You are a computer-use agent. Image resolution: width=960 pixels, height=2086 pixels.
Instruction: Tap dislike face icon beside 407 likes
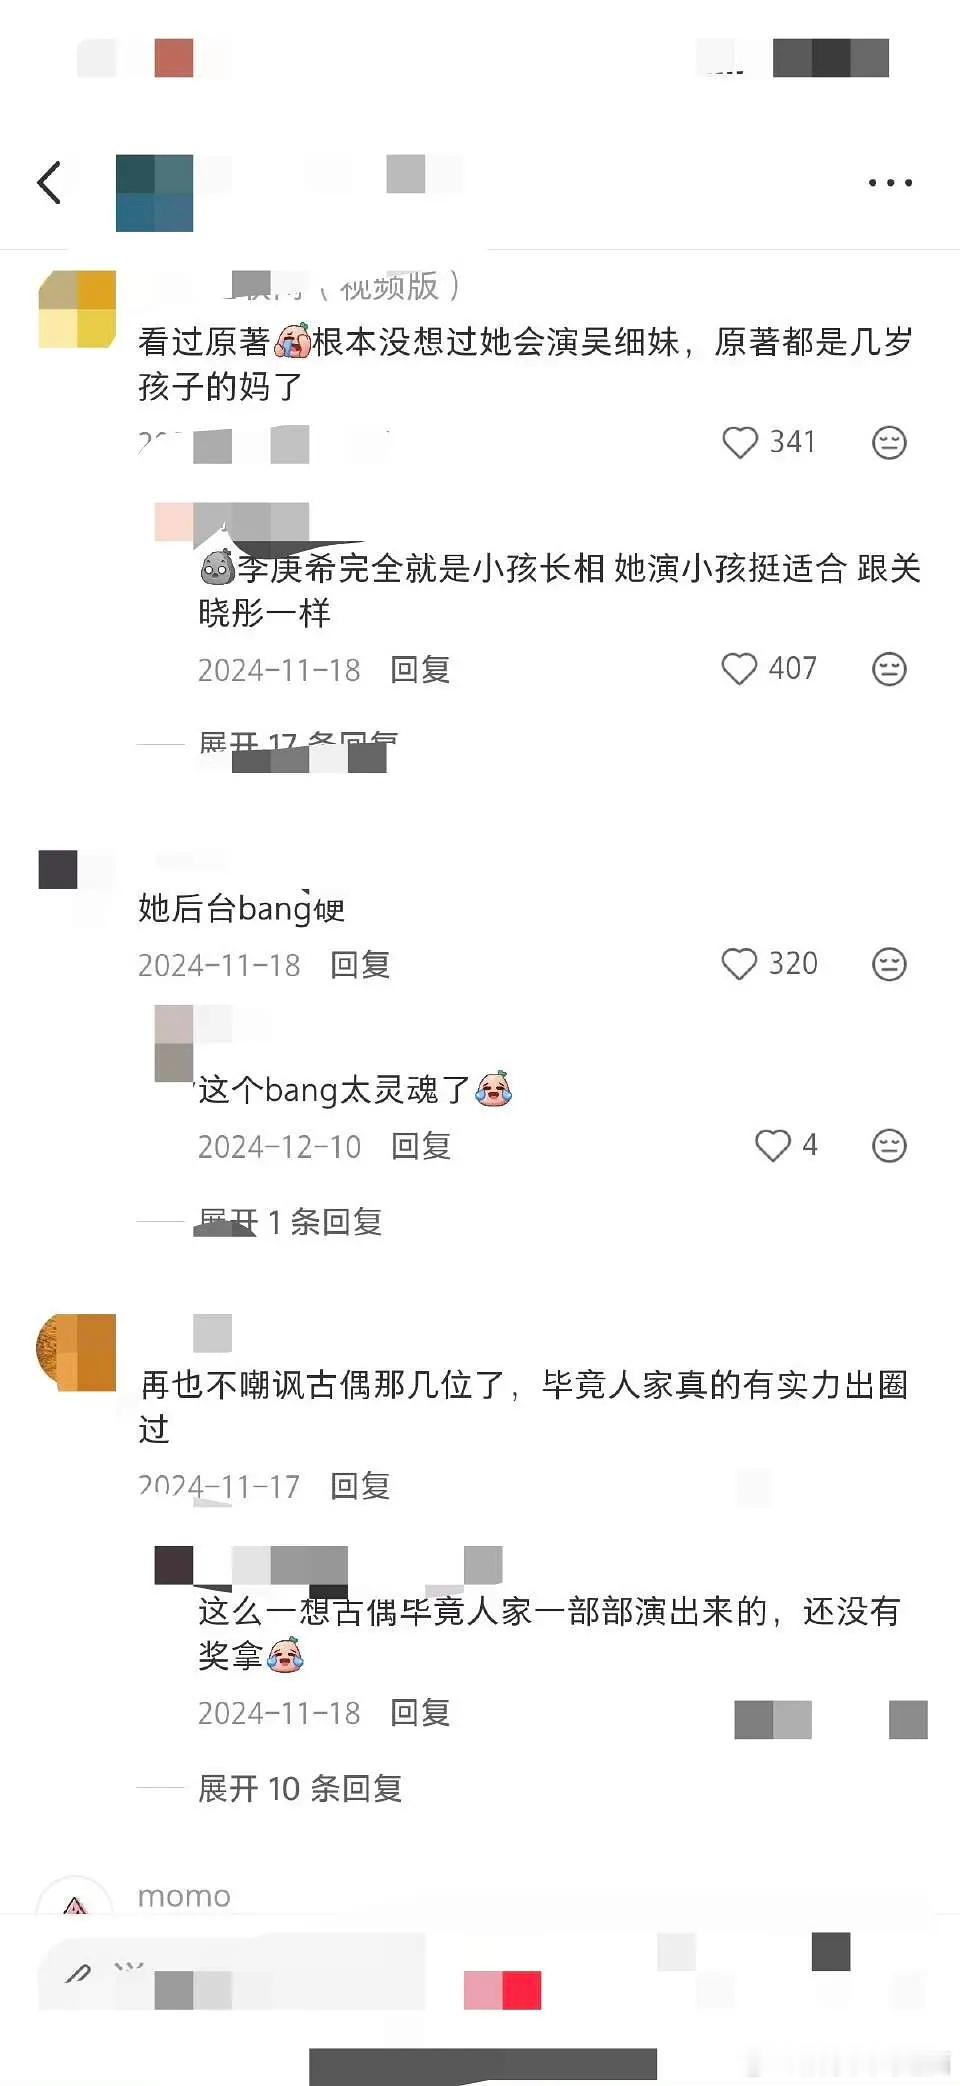coord(889,668)
